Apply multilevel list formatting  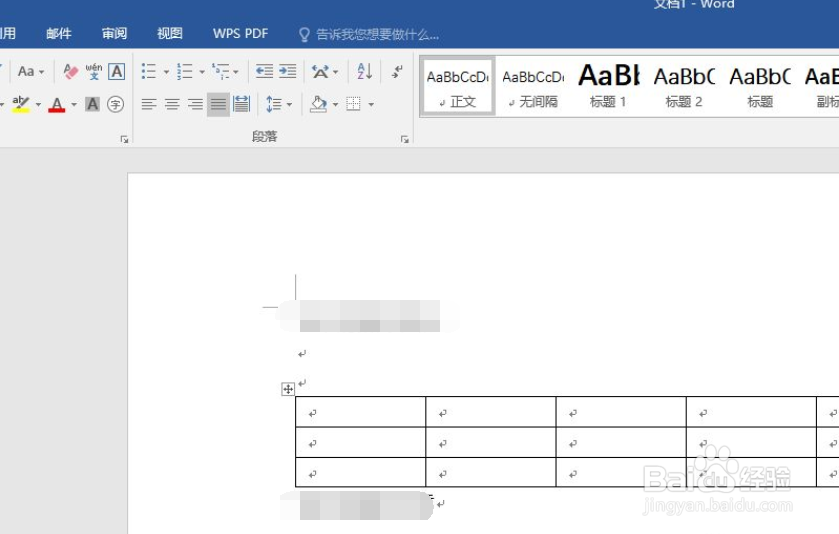[x=220, y=71]
